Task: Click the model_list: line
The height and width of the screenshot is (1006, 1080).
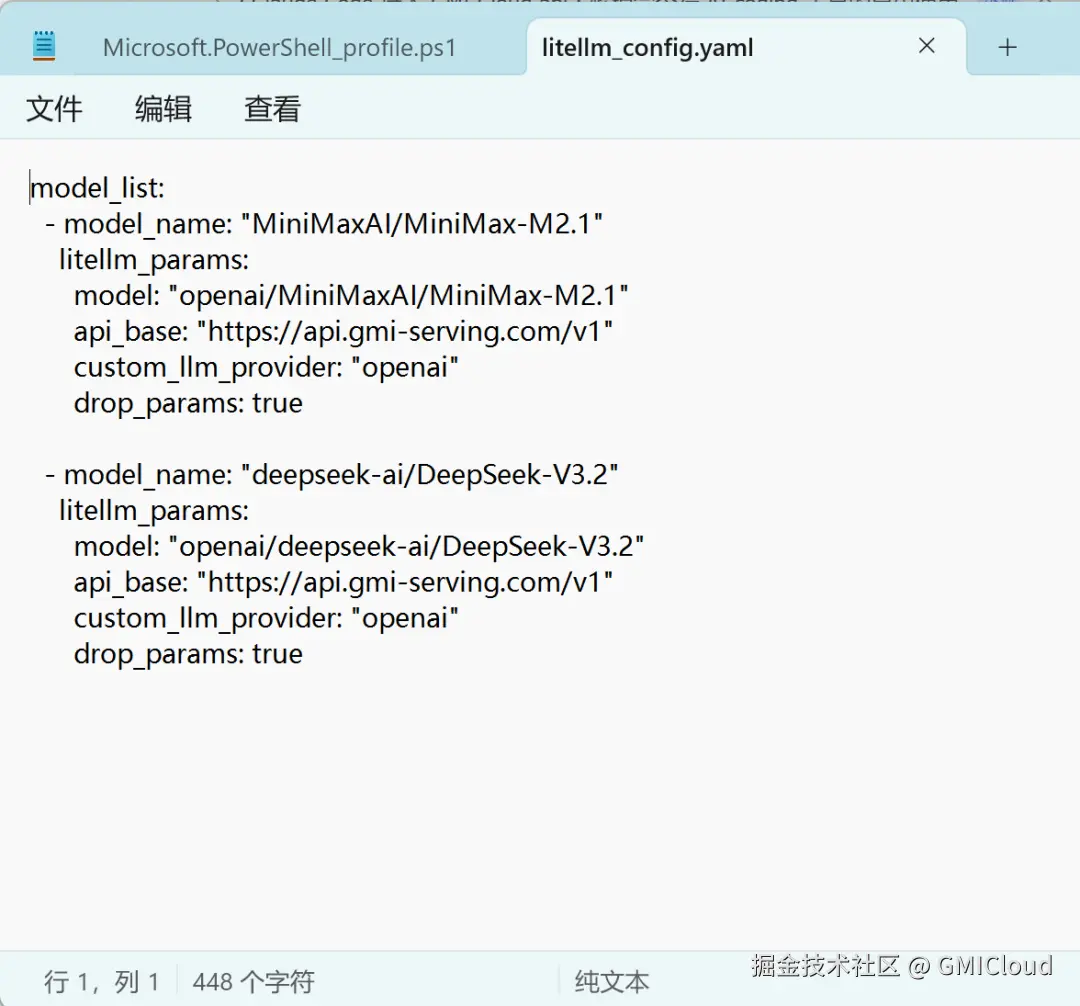Action: pos(97,188)
